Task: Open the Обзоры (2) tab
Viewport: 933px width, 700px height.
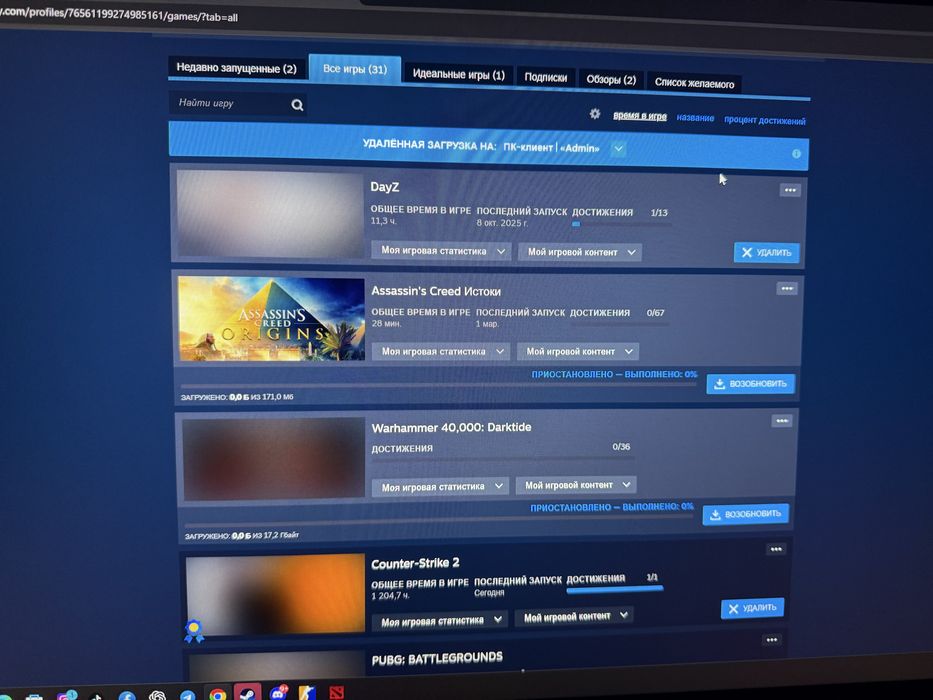Action: pos(611,80)
